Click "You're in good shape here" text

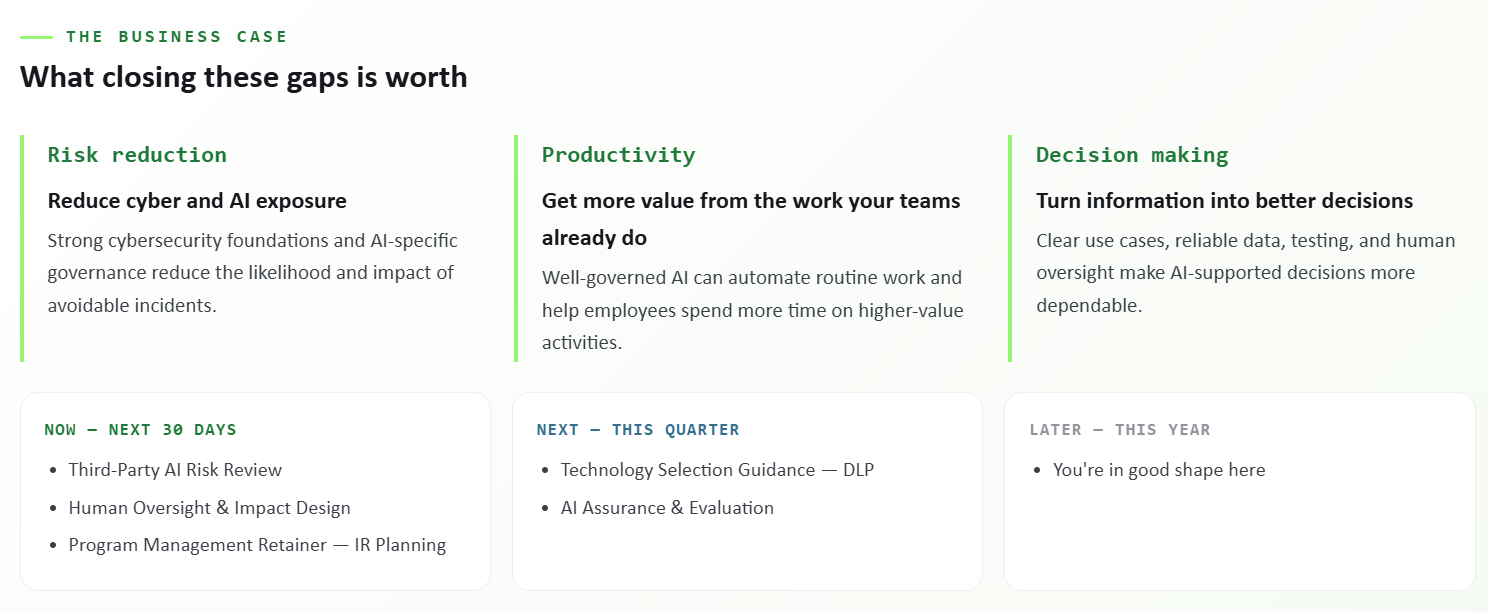tap(1159, 470)
